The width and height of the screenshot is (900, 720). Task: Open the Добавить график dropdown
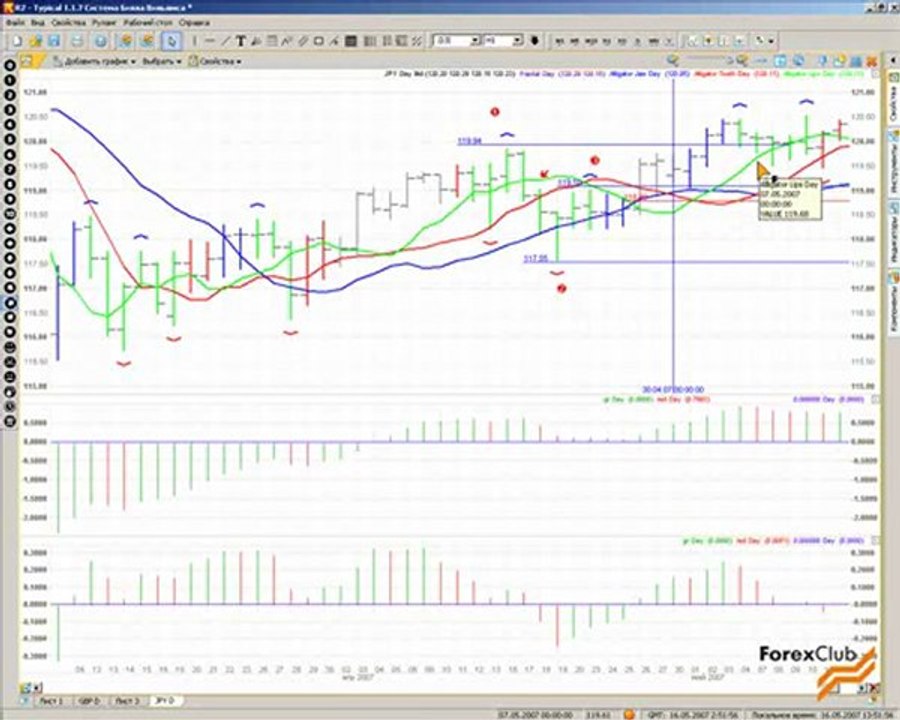[95, 61]
